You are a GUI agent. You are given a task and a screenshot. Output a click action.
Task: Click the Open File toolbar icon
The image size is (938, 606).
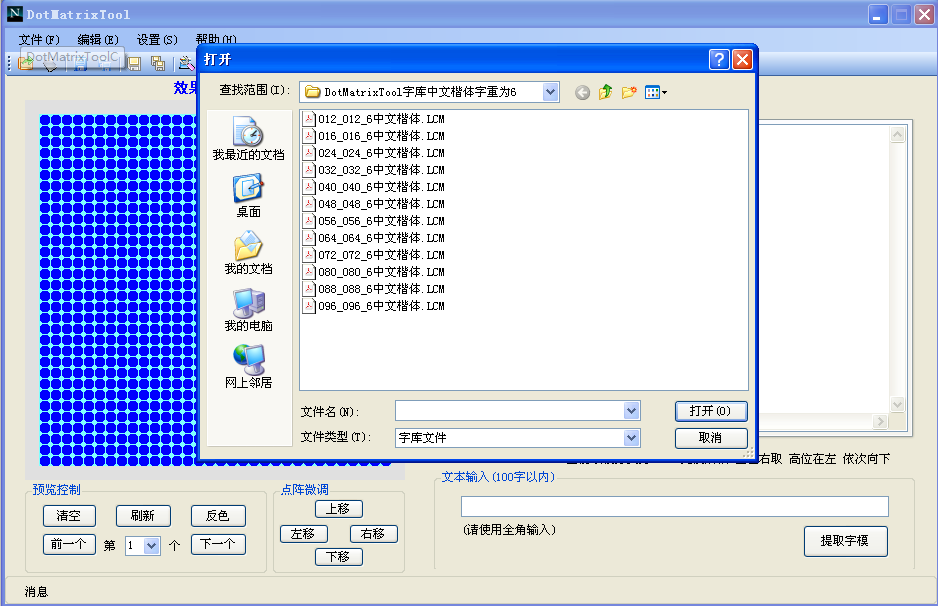tap(24, 62)
